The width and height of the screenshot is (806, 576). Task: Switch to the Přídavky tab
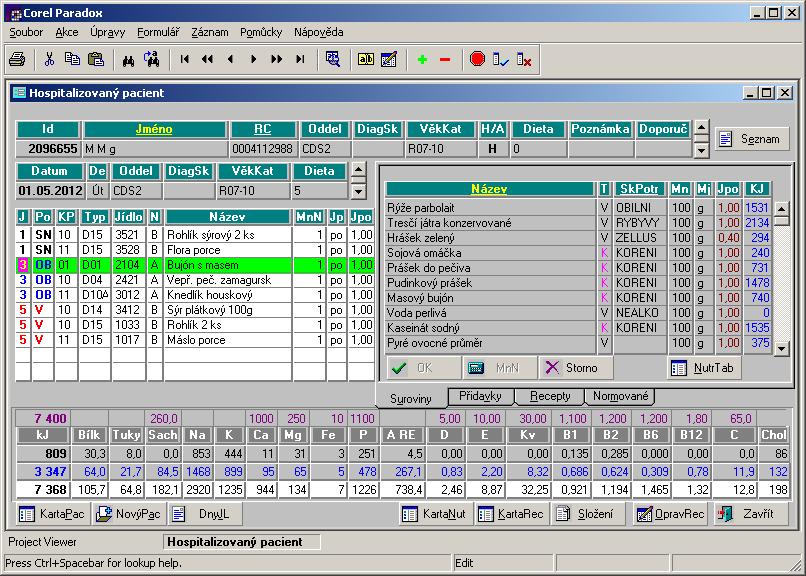pyautogui.click(x=480, y=396)
